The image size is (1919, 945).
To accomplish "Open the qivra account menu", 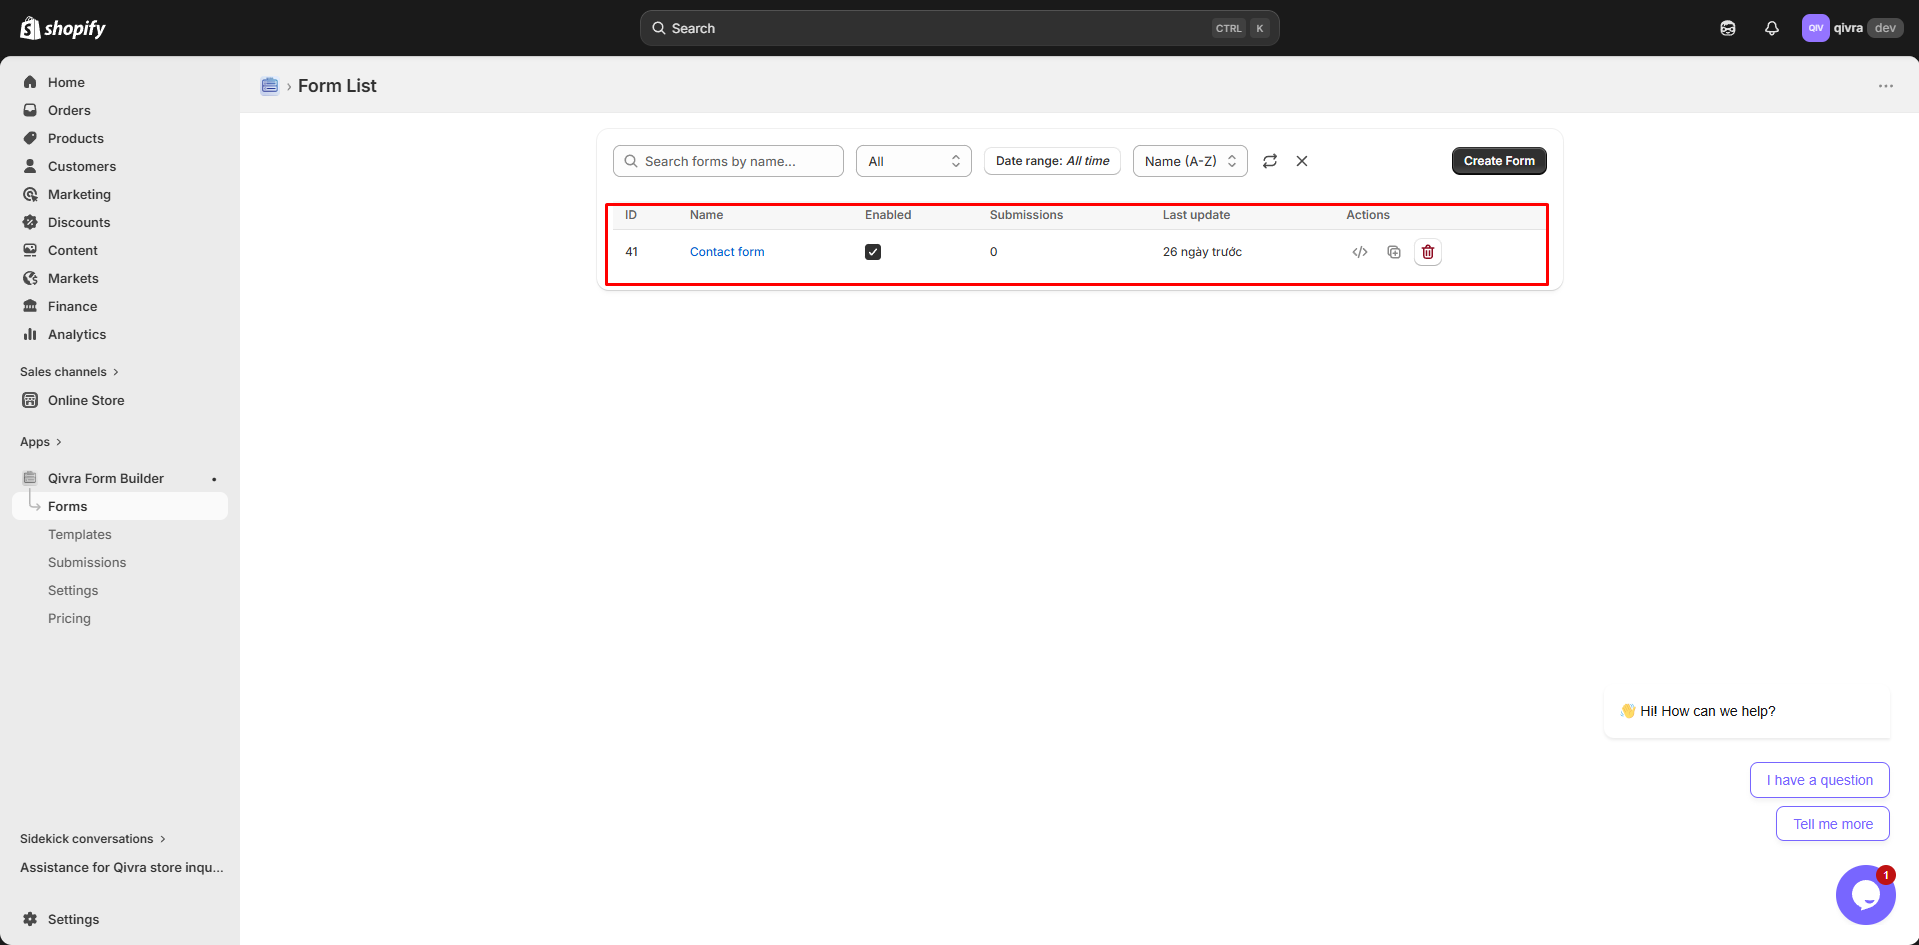I will click(x=1852, y=28).
